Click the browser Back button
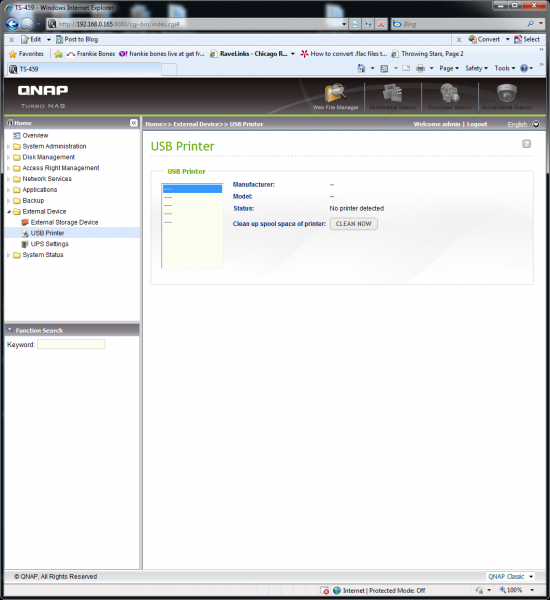The width and height of the screenshot is (550, 600). (x=12, y=24)
